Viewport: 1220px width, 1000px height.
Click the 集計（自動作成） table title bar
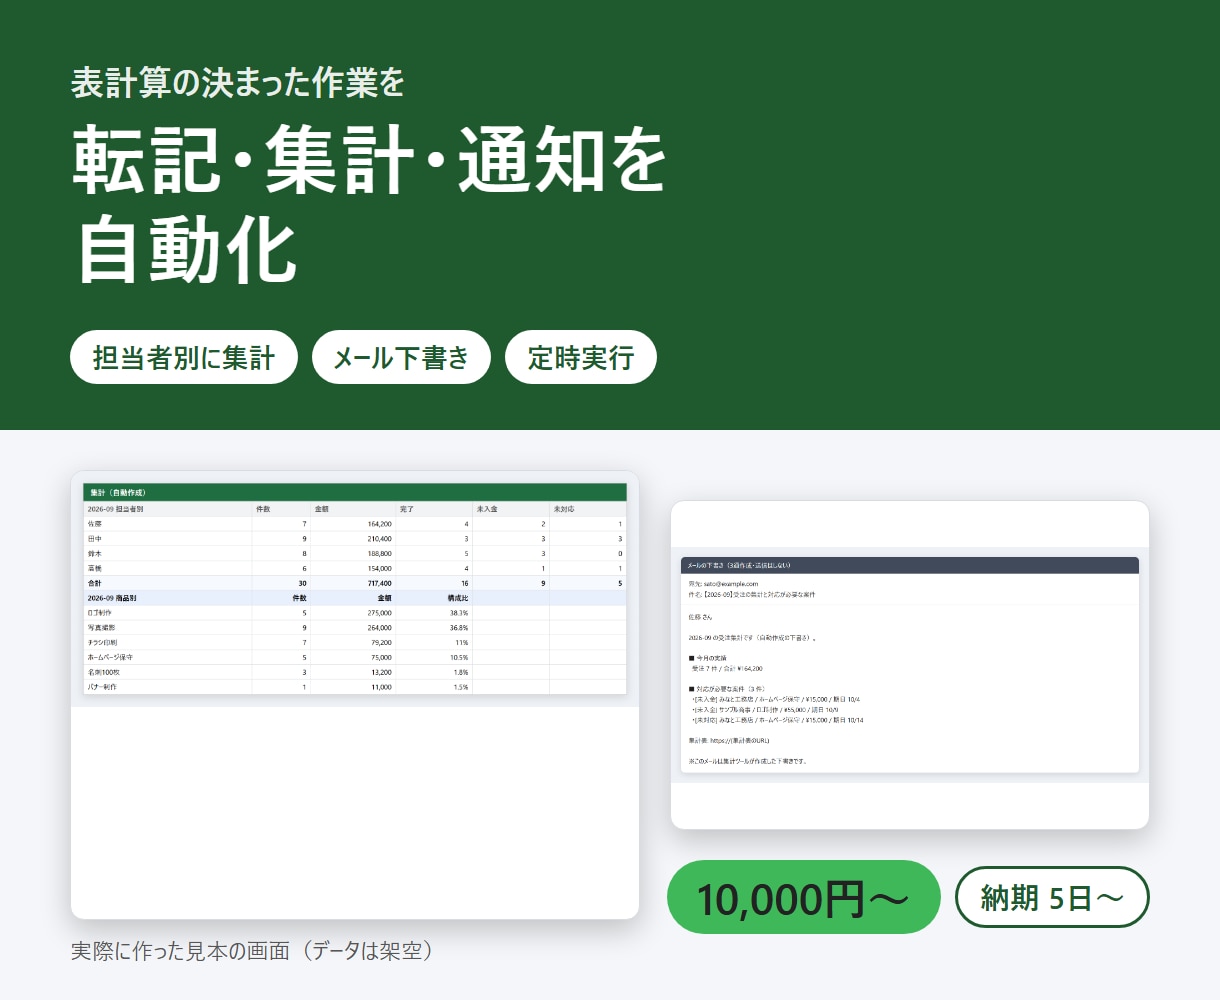355,492
